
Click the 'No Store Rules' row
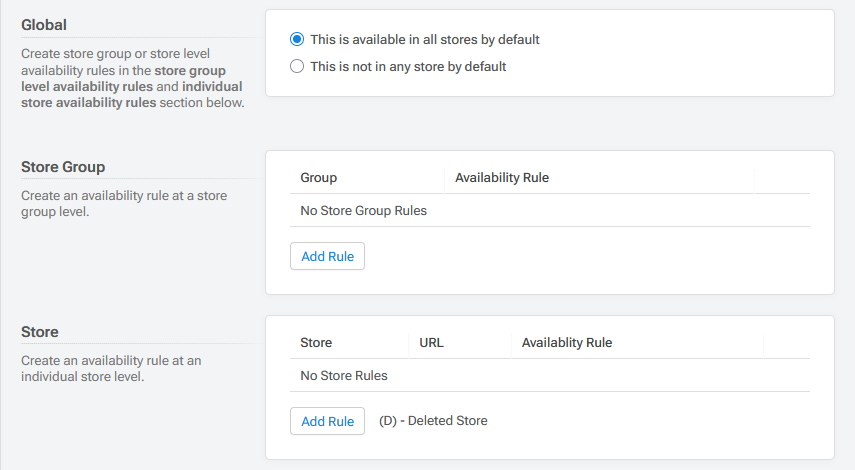[x=550, y=376]
